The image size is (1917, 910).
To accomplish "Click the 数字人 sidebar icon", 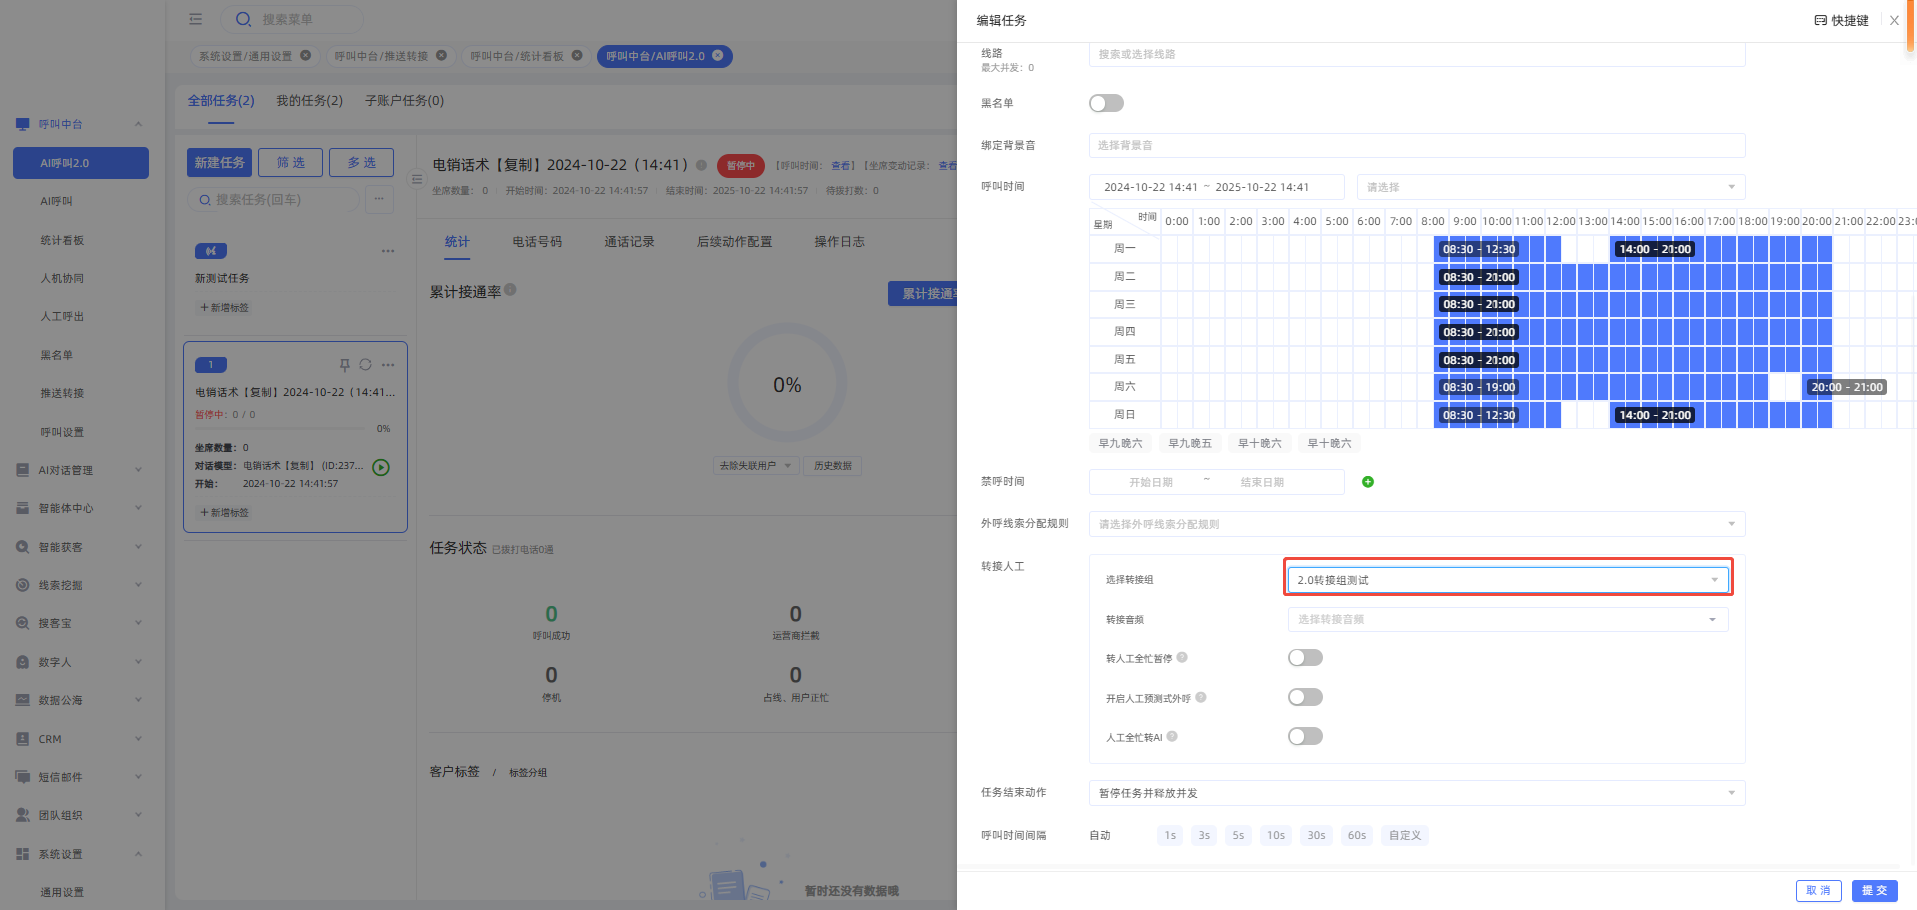I will click(22, 662).
